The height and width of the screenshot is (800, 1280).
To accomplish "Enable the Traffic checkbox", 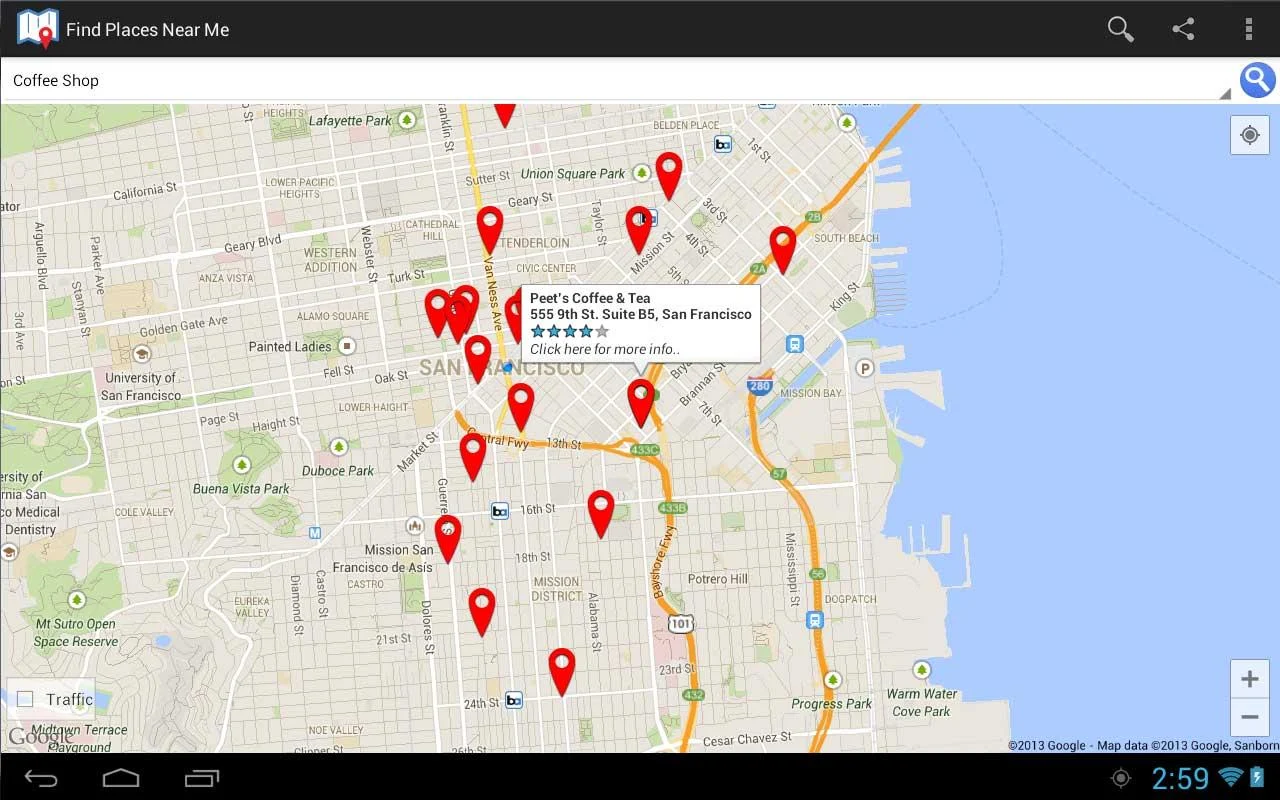I will point(26,699).
